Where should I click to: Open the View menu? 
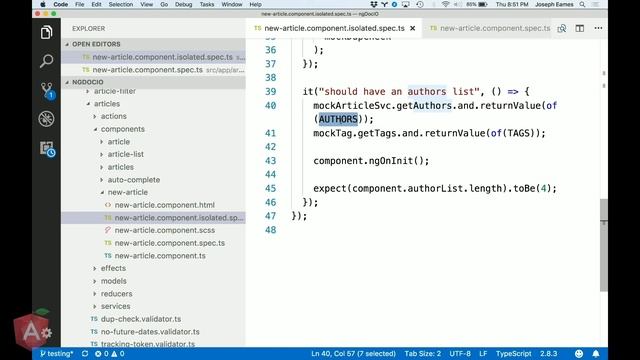pos(147,4)
